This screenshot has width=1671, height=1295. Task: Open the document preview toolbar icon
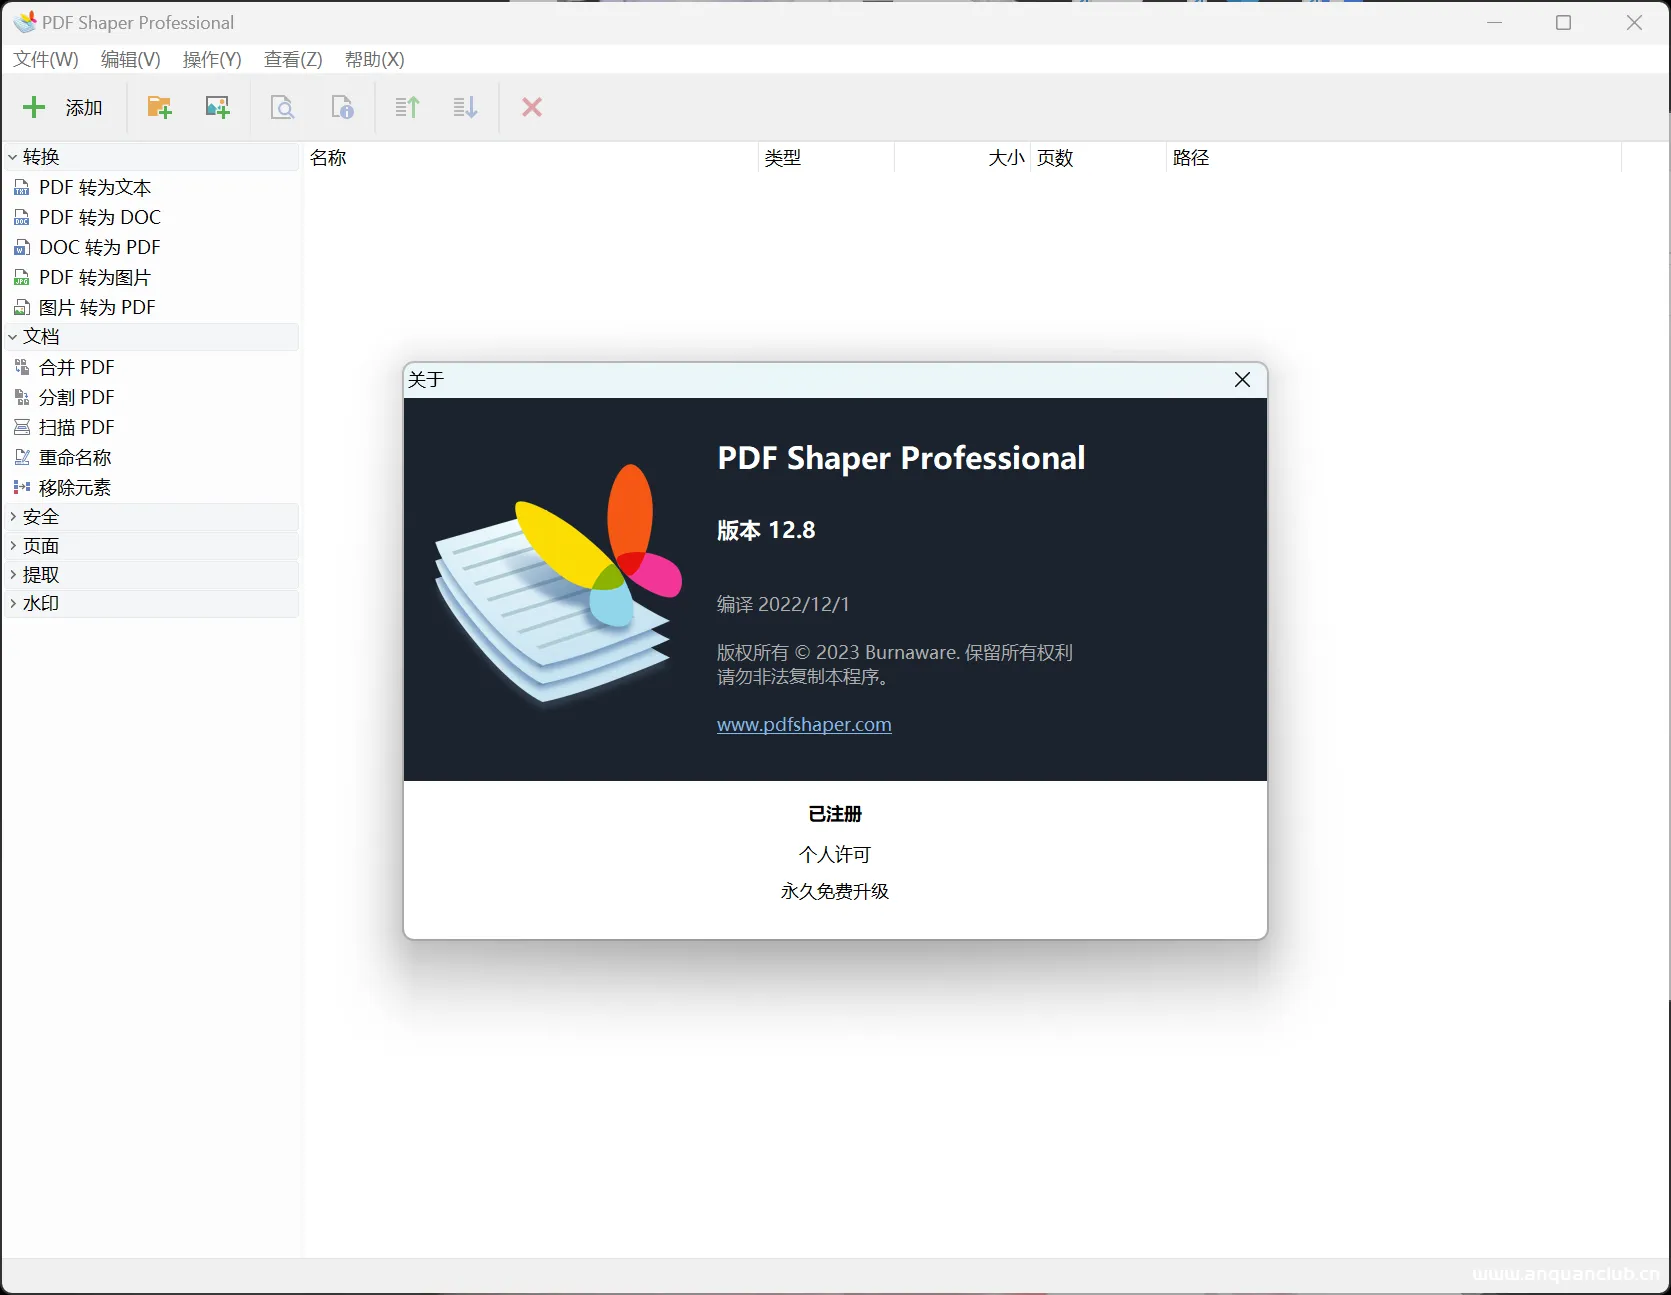click(283, 107)
